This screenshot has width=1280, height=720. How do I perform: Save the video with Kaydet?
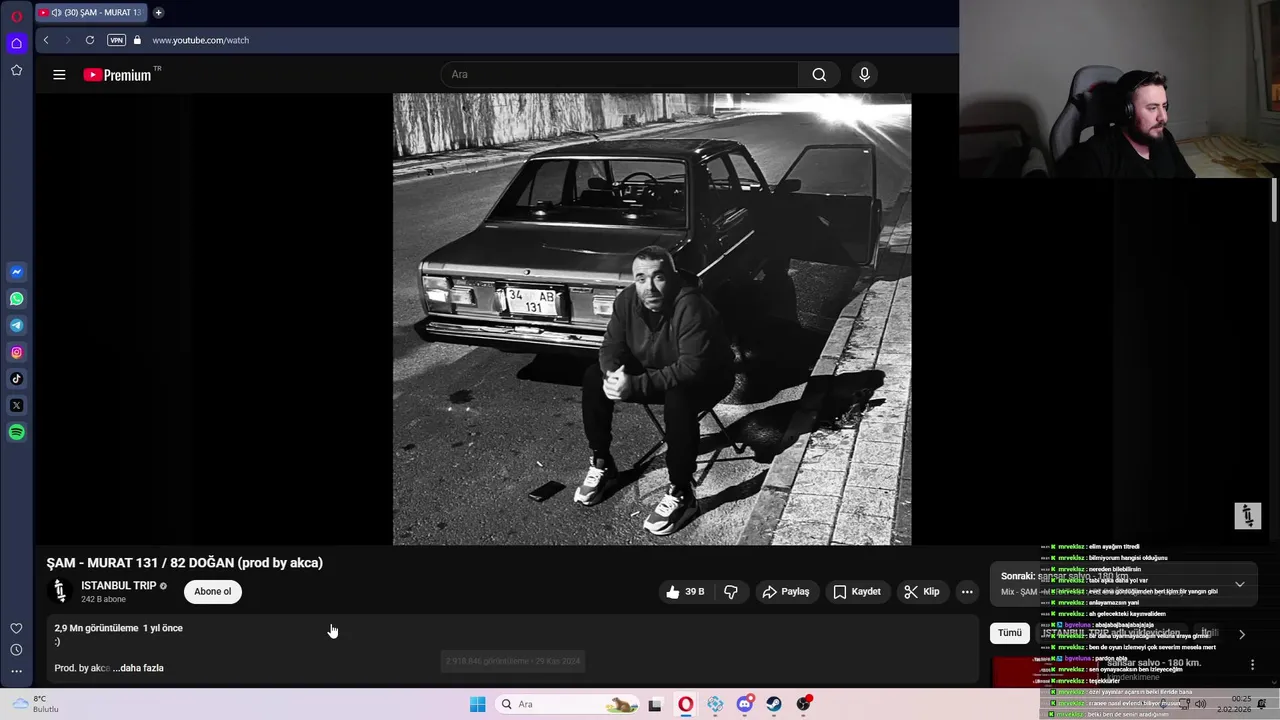pyautogui.click(x=857, y=592)
